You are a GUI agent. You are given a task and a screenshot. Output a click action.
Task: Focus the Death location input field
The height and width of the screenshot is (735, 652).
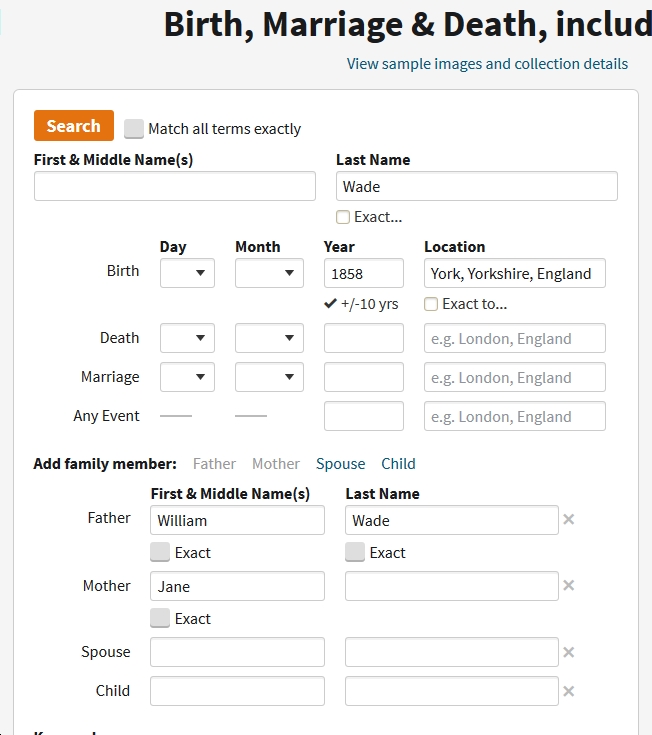pos(514,338)
